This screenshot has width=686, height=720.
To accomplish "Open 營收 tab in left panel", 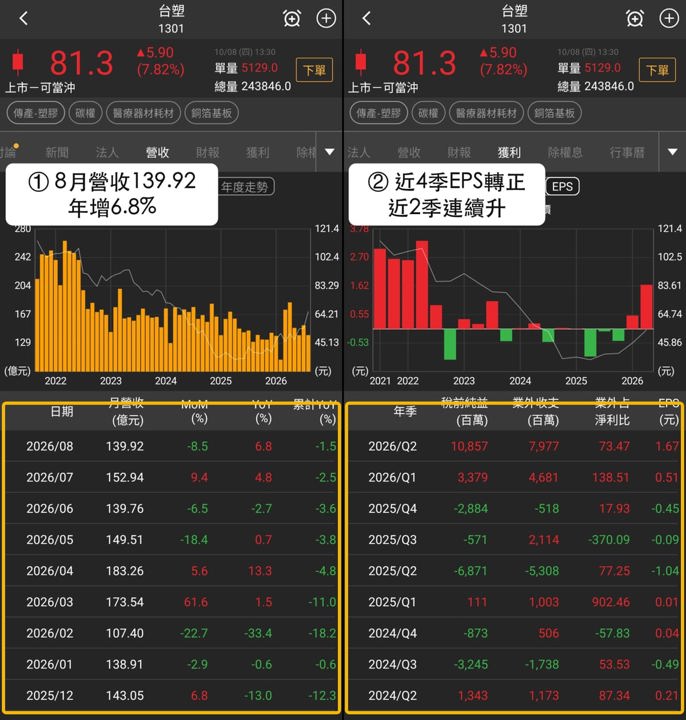I will 157,152.
